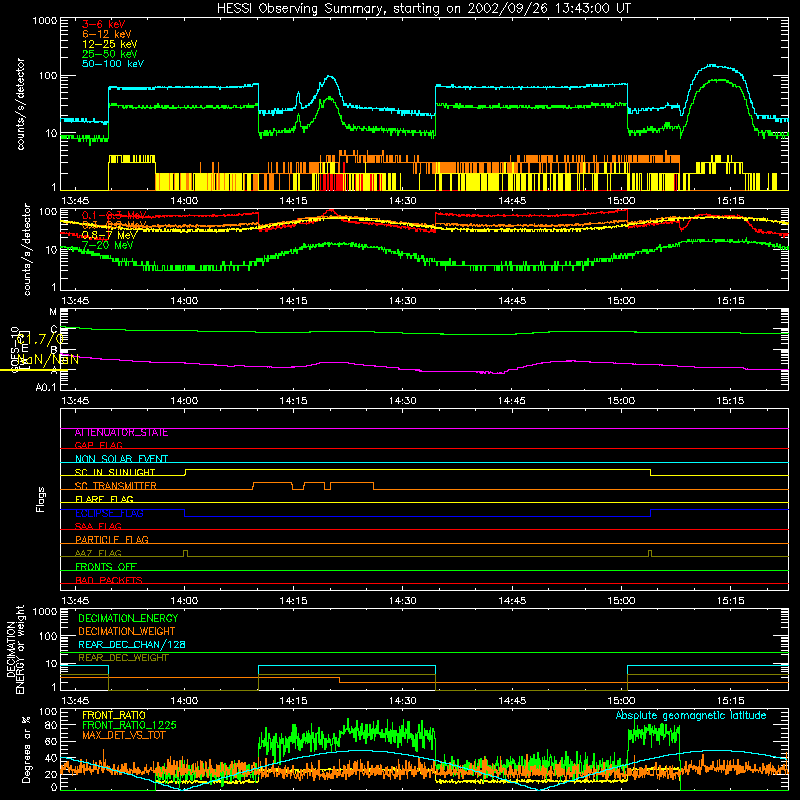Choose the 50-100 keV legend label
Image resolution: width=800 pixels, height=800 pixels.
pyautogui.click(x=113, y=64)
